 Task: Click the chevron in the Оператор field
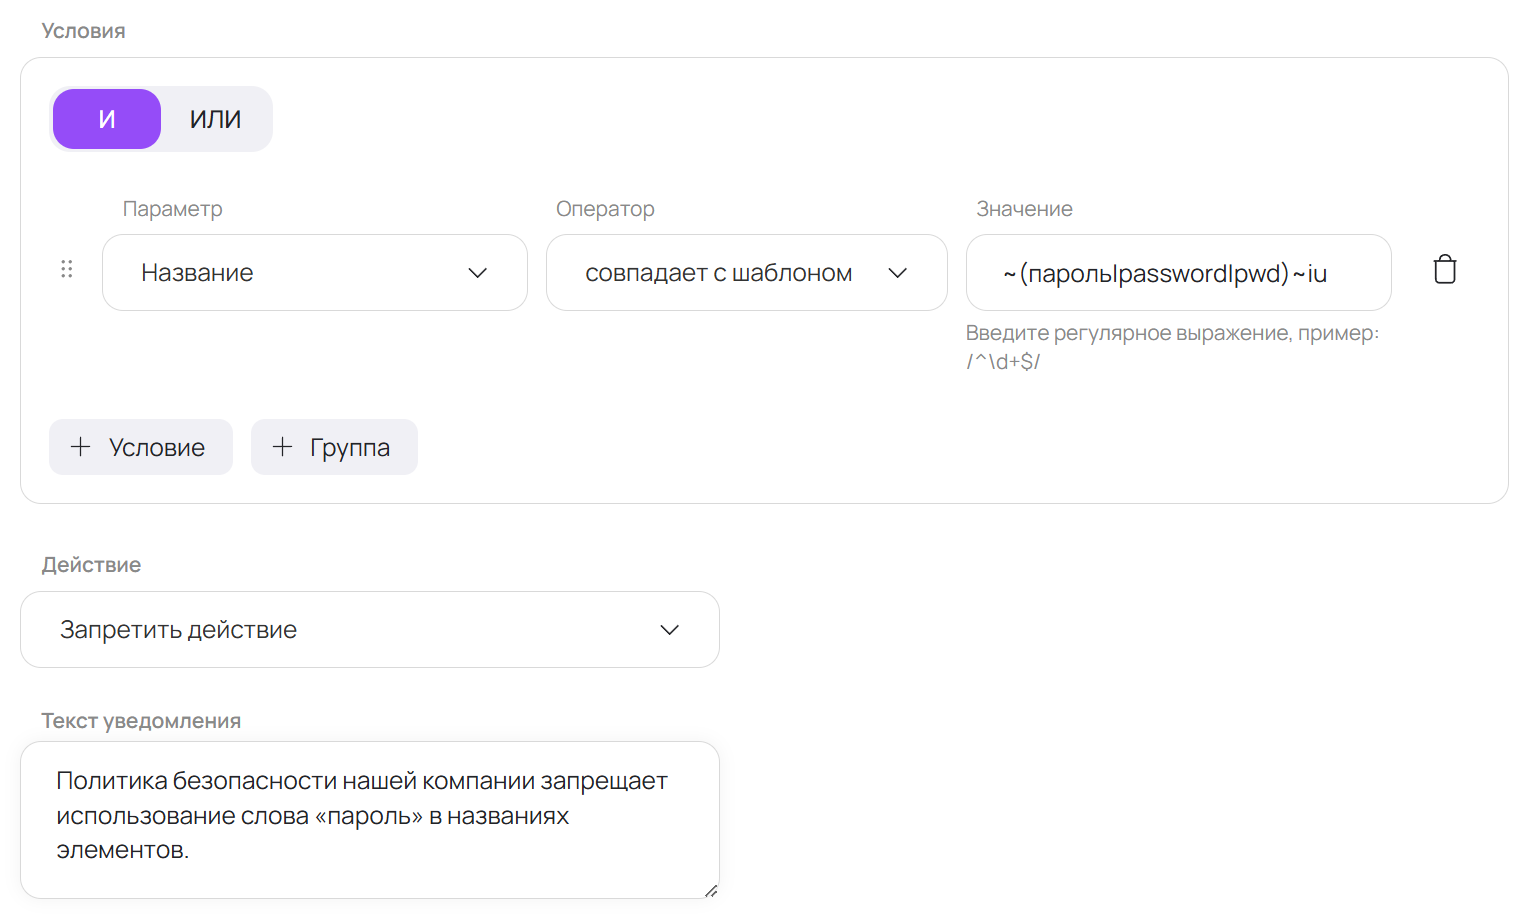coord(898,272)
